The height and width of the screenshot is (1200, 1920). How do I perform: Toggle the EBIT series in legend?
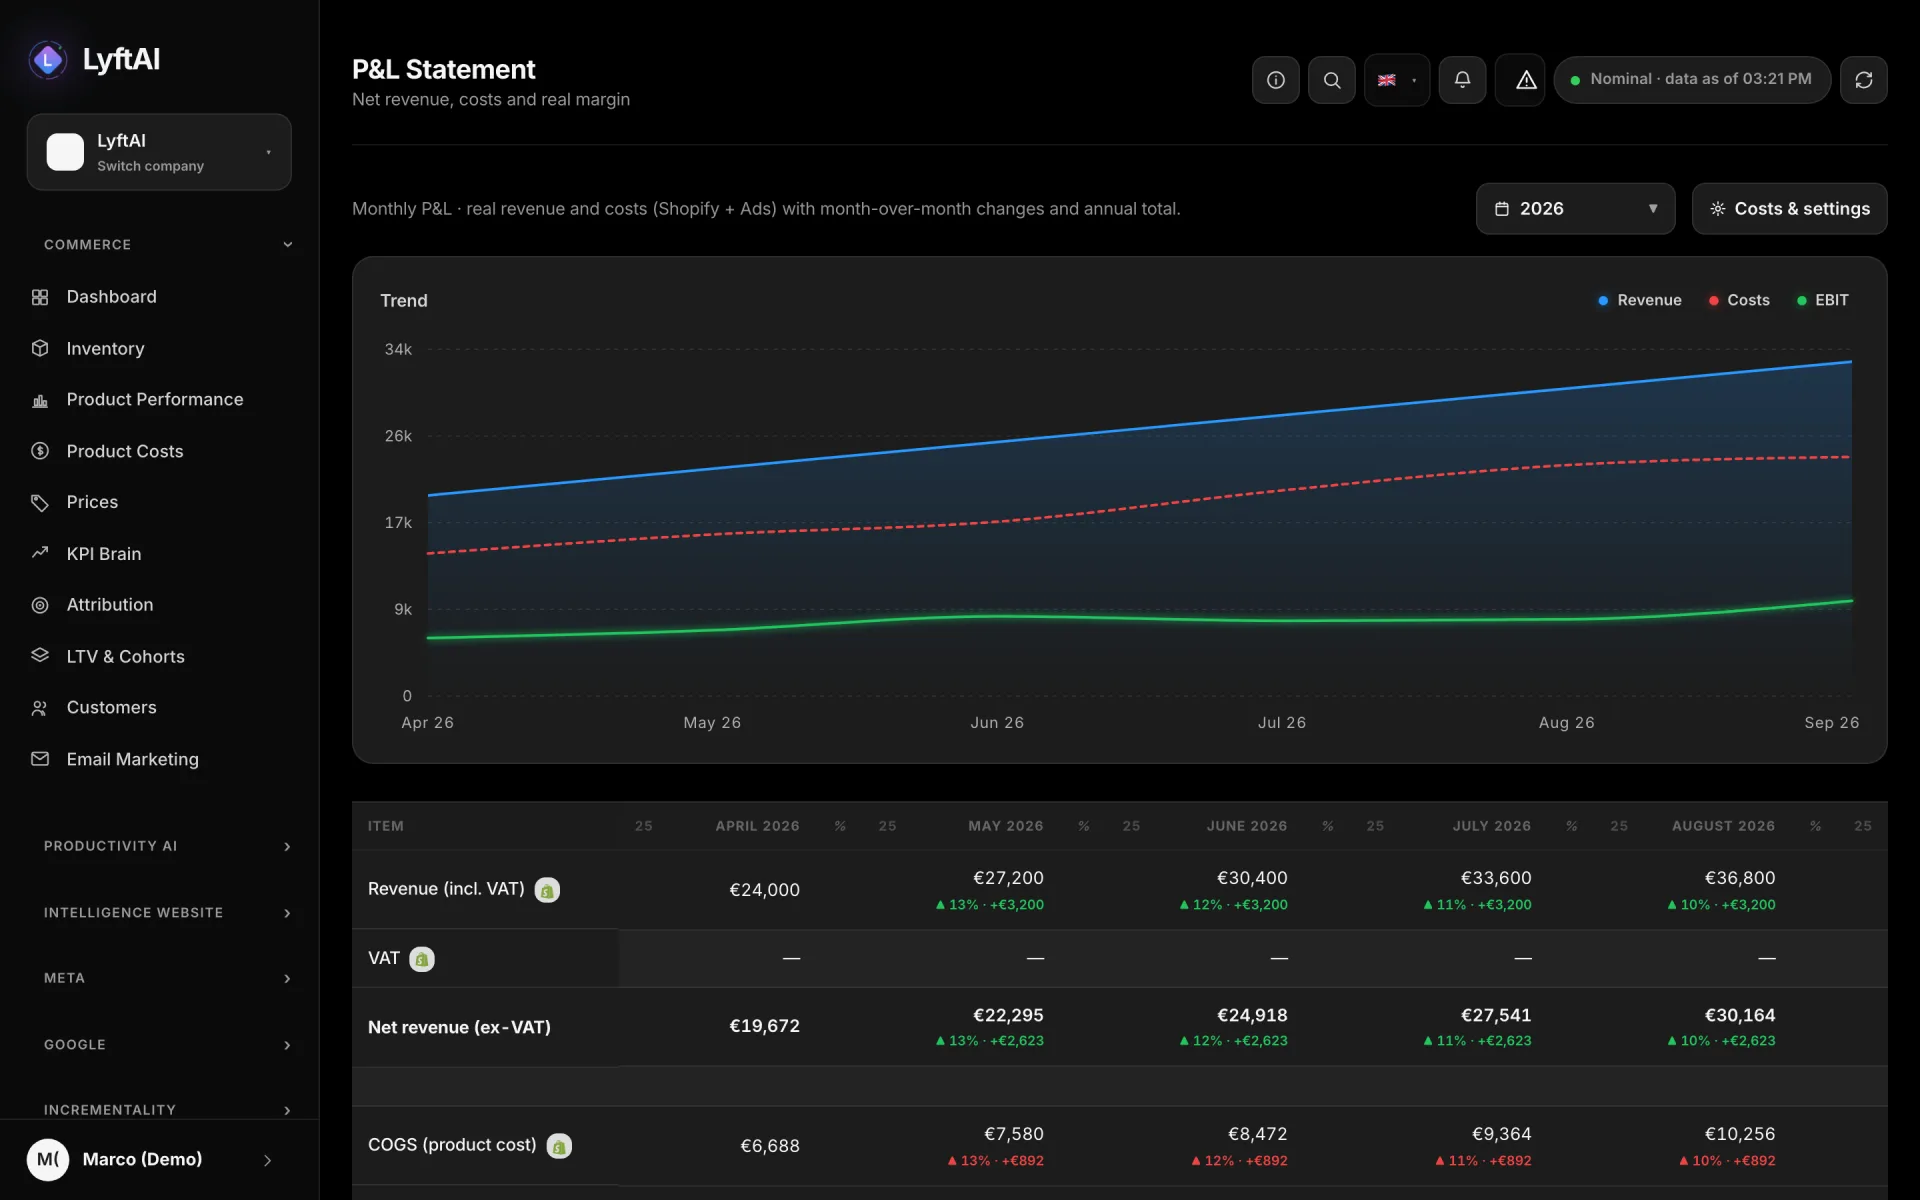coord(1822,300)
